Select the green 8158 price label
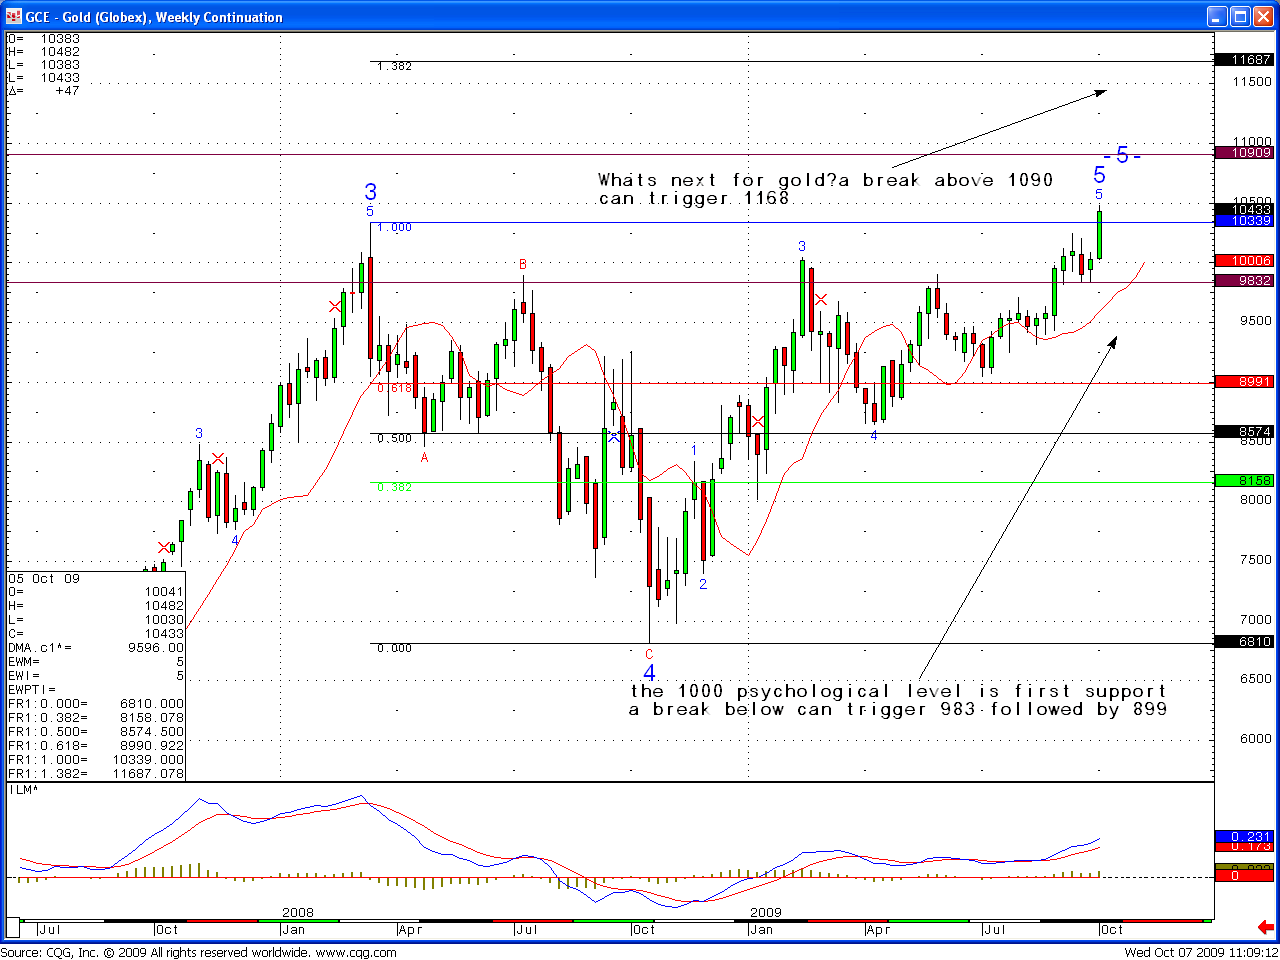The width and height of the screenshot is (1280, 960). [1243, 481]
